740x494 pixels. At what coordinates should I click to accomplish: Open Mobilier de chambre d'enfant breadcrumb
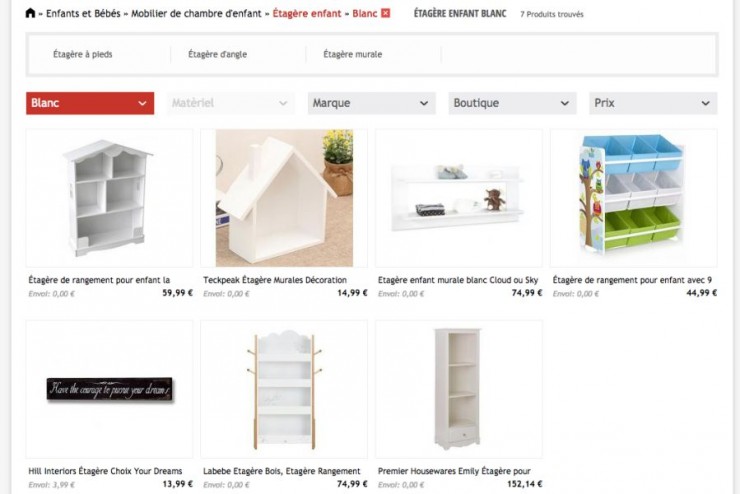196,14
